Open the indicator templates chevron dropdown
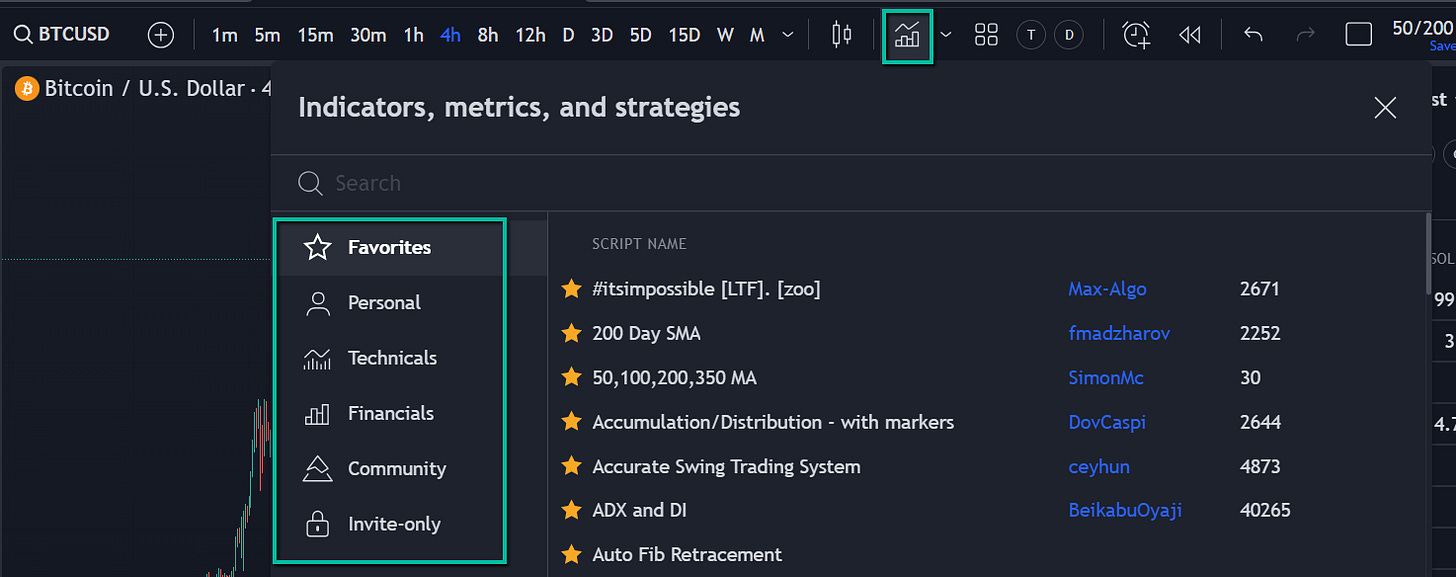The image size is (1456, 577). point(945,34)
